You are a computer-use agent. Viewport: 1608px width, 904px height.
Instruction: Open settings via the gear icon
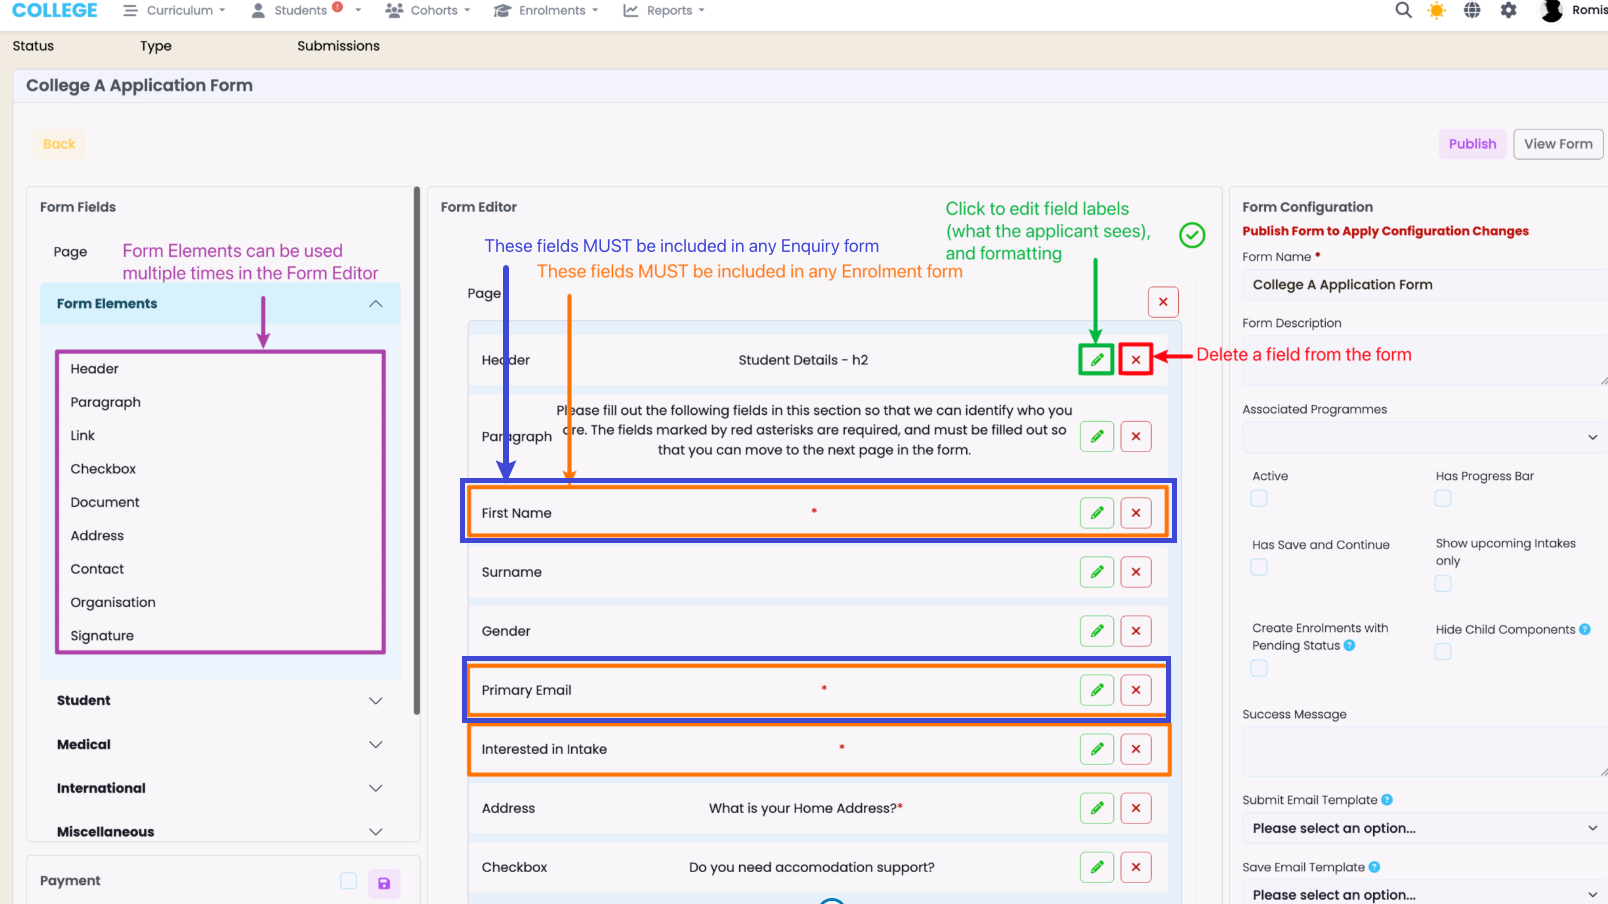pos(1508,10)
